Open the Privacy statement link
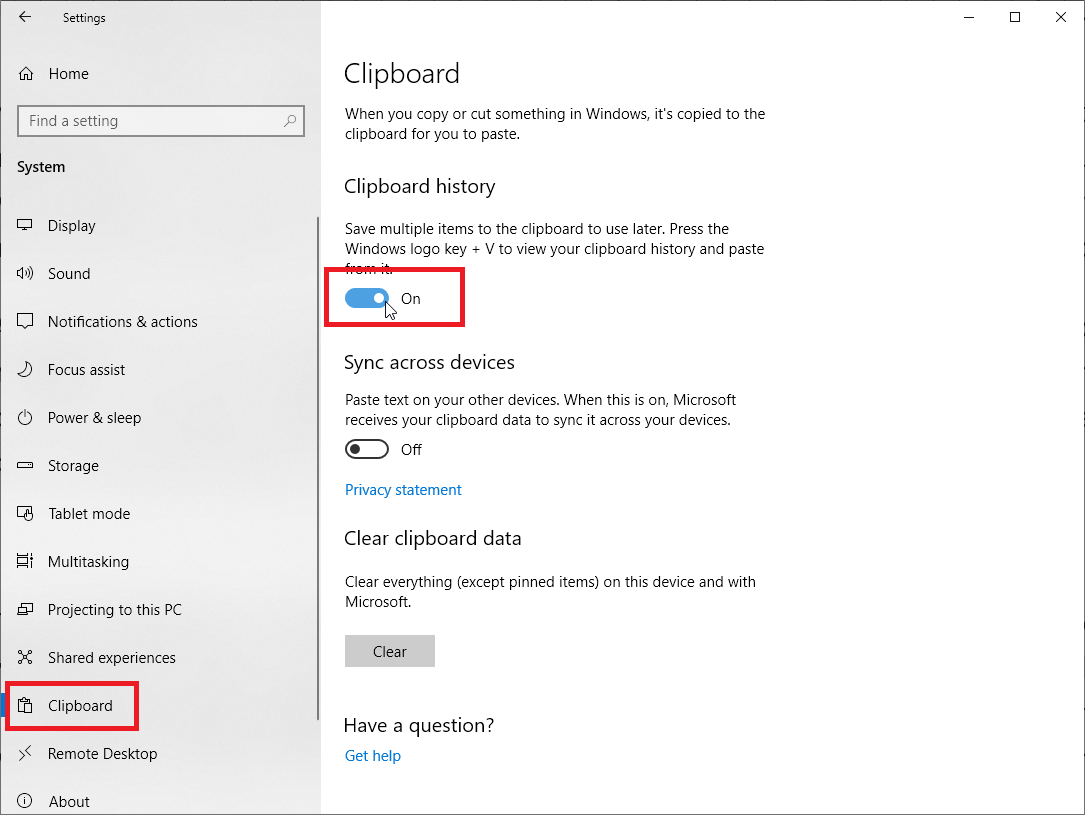1085x815 pixels. point(403,490)
